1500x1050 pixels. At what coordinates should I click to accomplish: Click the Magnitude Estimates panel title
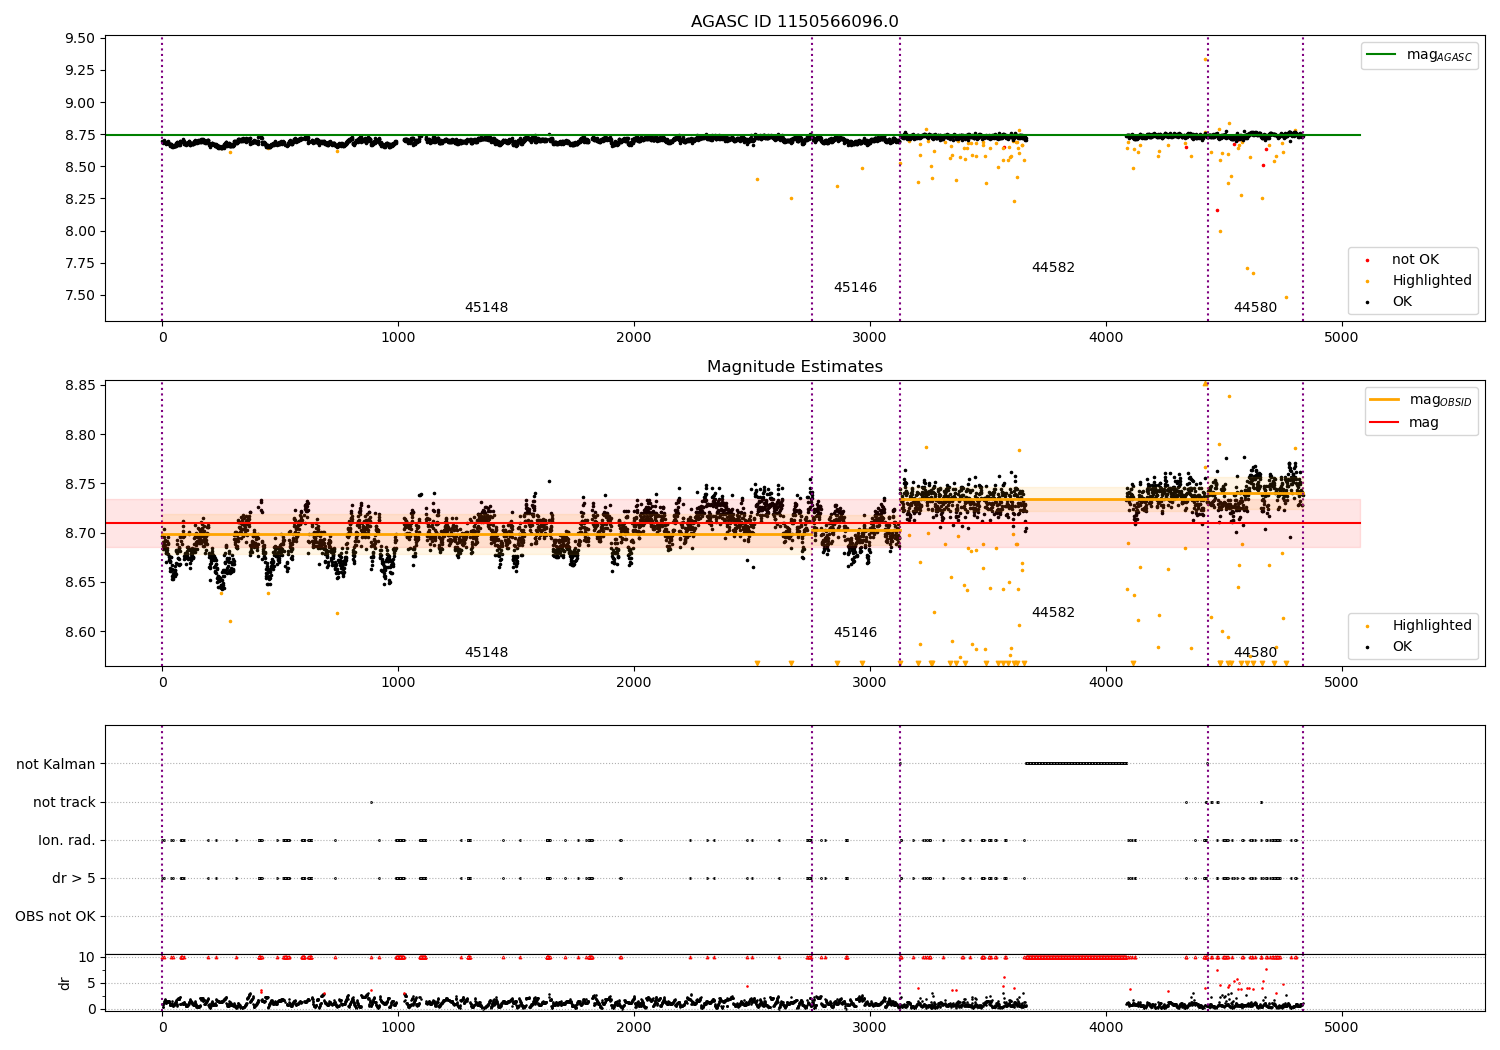794,367
